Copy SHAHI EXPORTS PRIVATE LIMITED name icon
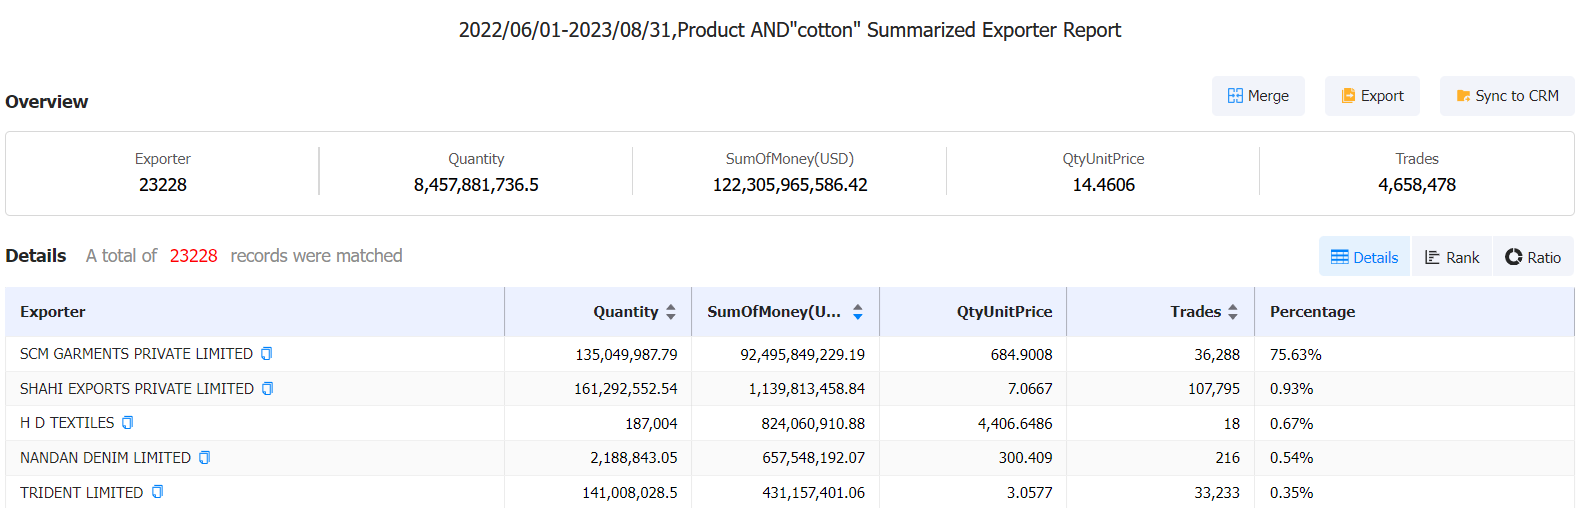This screenshot has width=1577, height=508. (x=267, y=389)
